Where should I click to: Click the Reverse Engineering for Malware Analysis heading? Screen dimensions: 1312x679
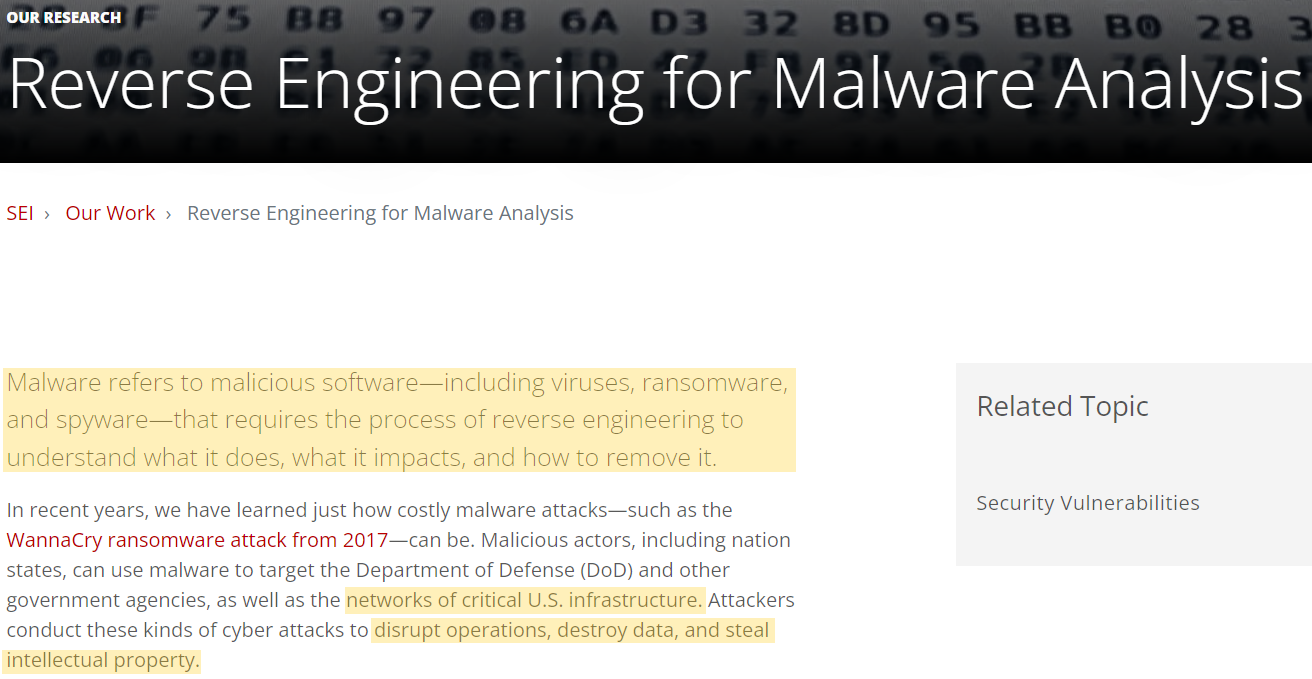point(656,84)
